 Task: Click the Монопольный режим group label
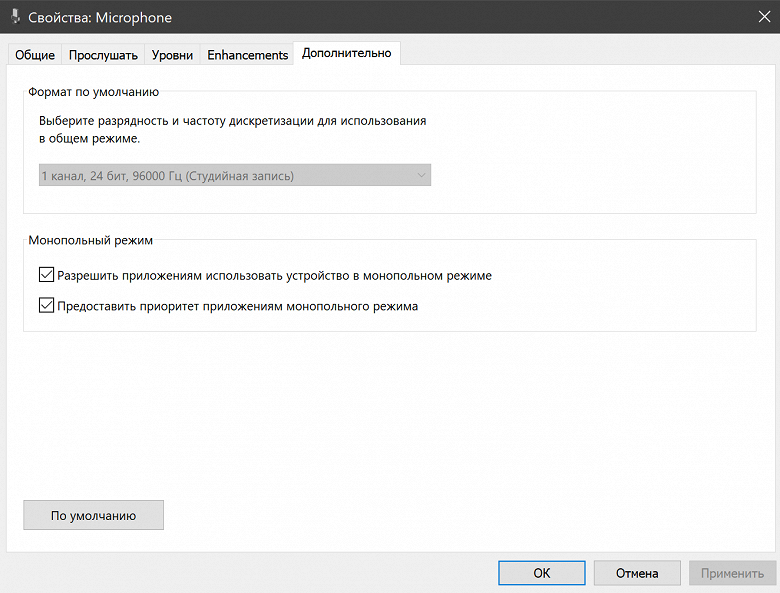pos(92,240)
